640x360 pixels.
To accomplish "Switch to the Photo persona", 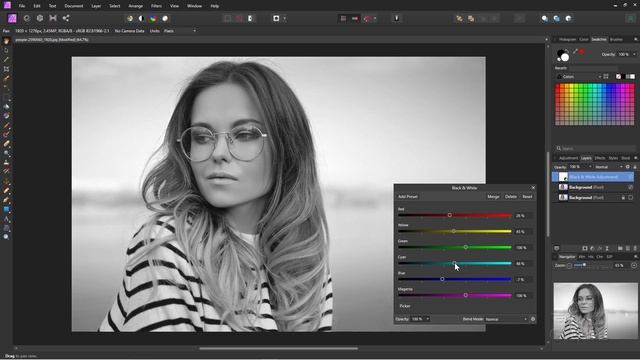I will (12, 18).
